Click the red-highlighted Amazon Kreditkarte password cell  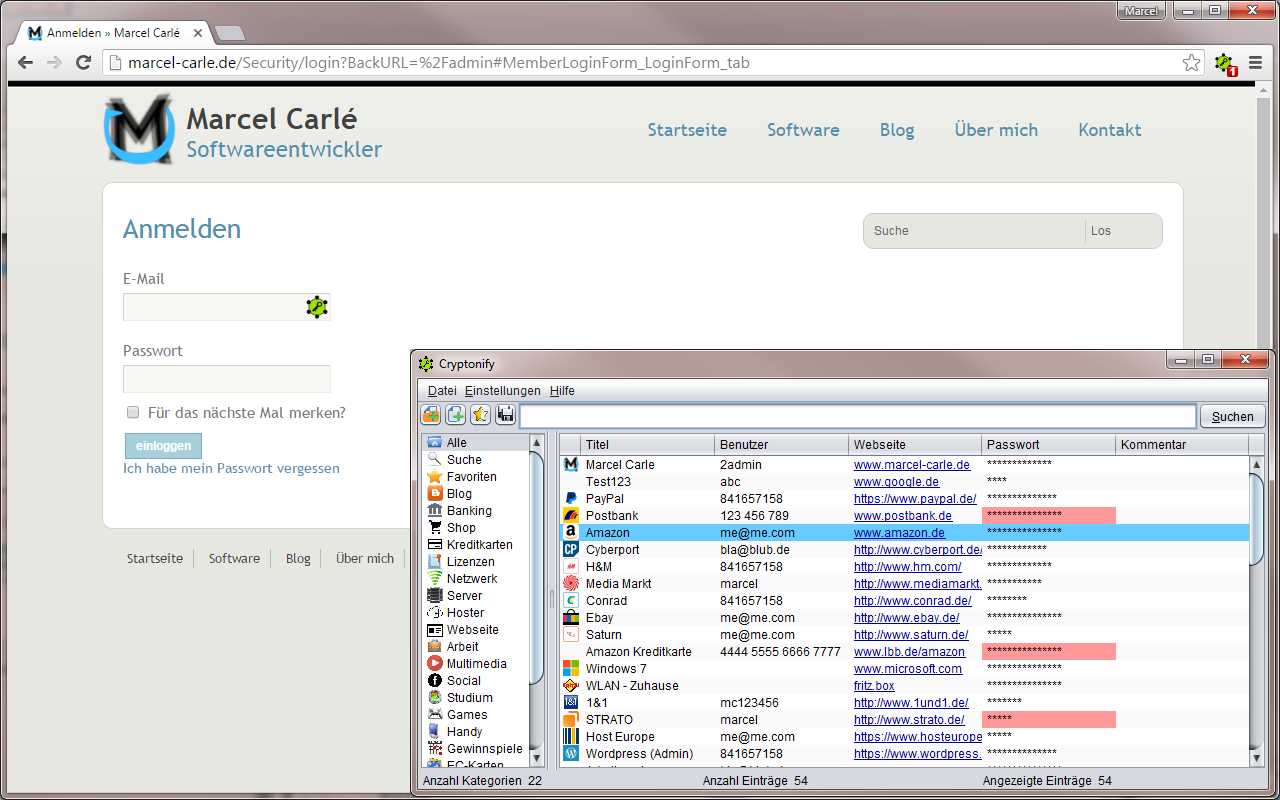[x=1049, y=652]
